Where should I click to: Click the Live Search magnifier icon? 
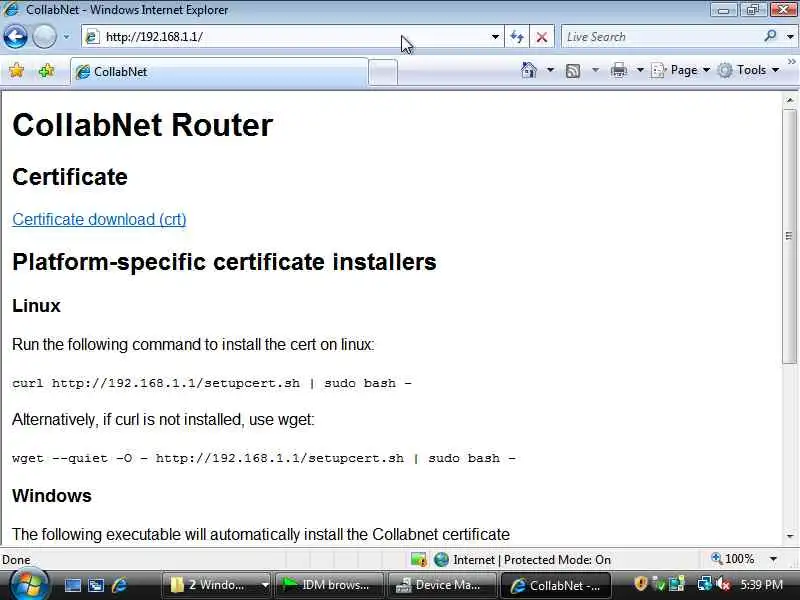(x=770, y=36)
